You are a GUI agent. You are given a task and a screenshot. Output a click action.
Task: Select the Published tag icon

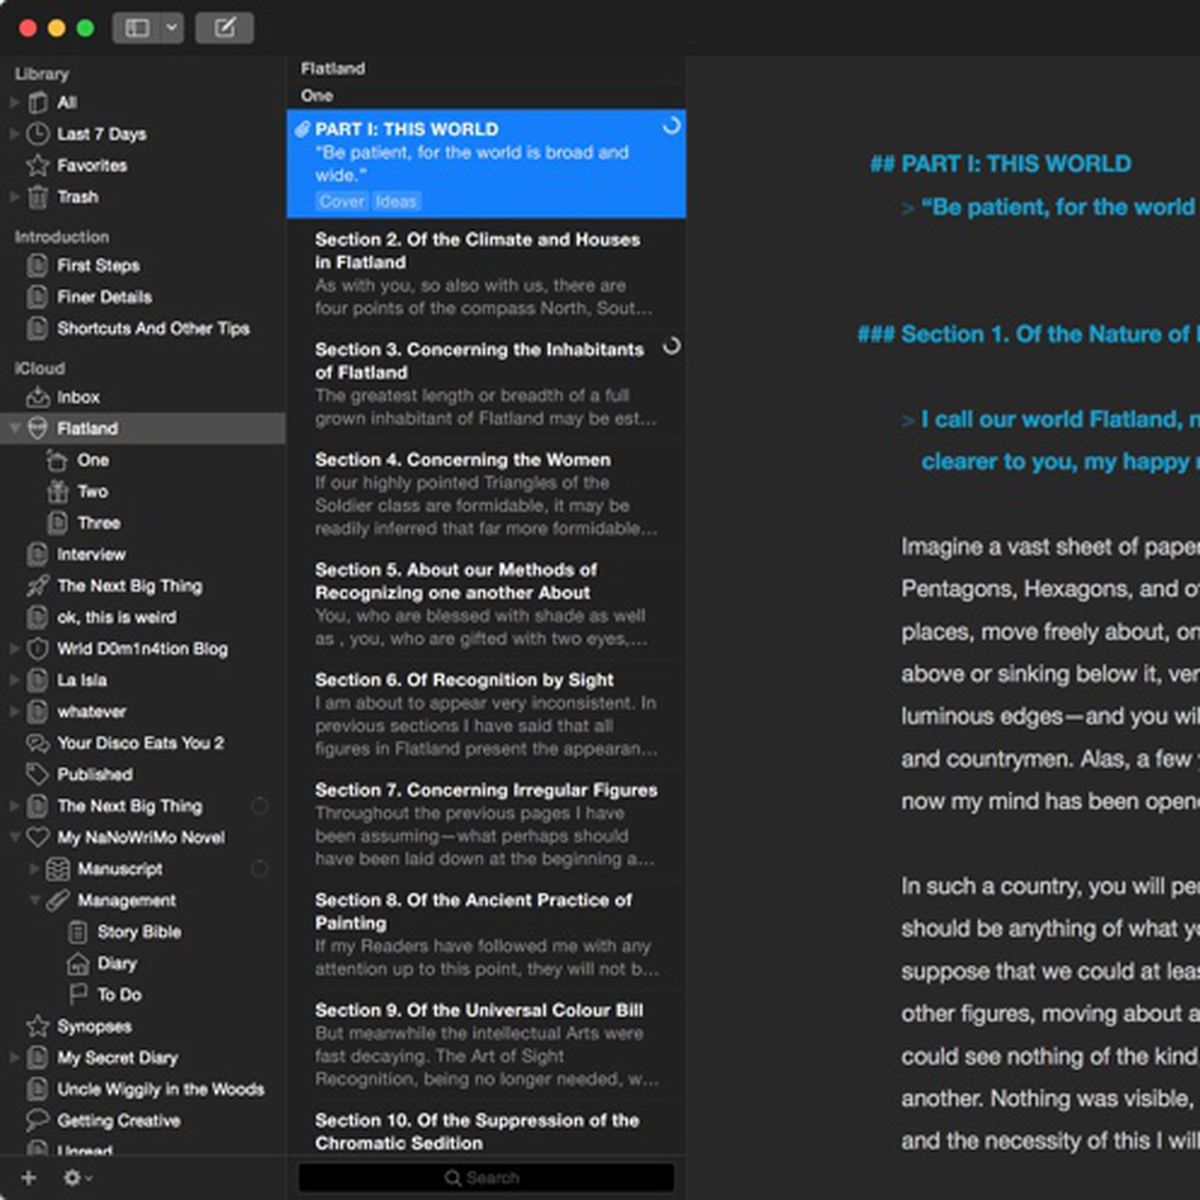click(38, 774)
